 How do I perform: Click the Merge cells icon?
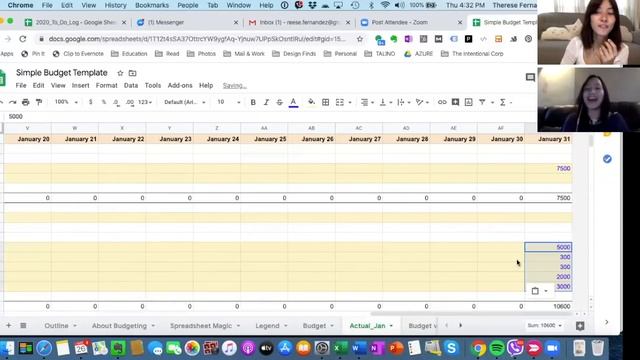coord(340,102)
